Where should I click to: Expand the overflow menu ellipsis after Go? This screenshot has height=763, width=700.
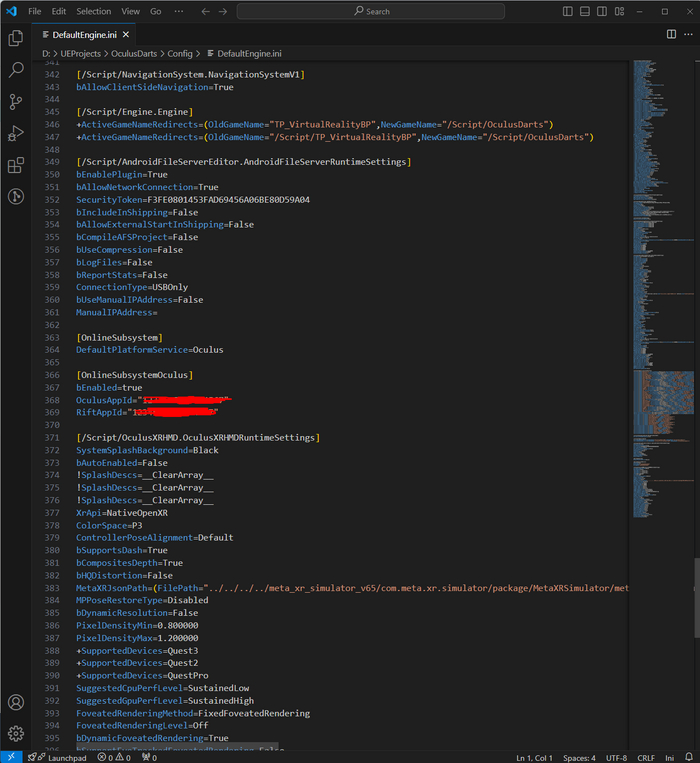click(x=179, y=11)
